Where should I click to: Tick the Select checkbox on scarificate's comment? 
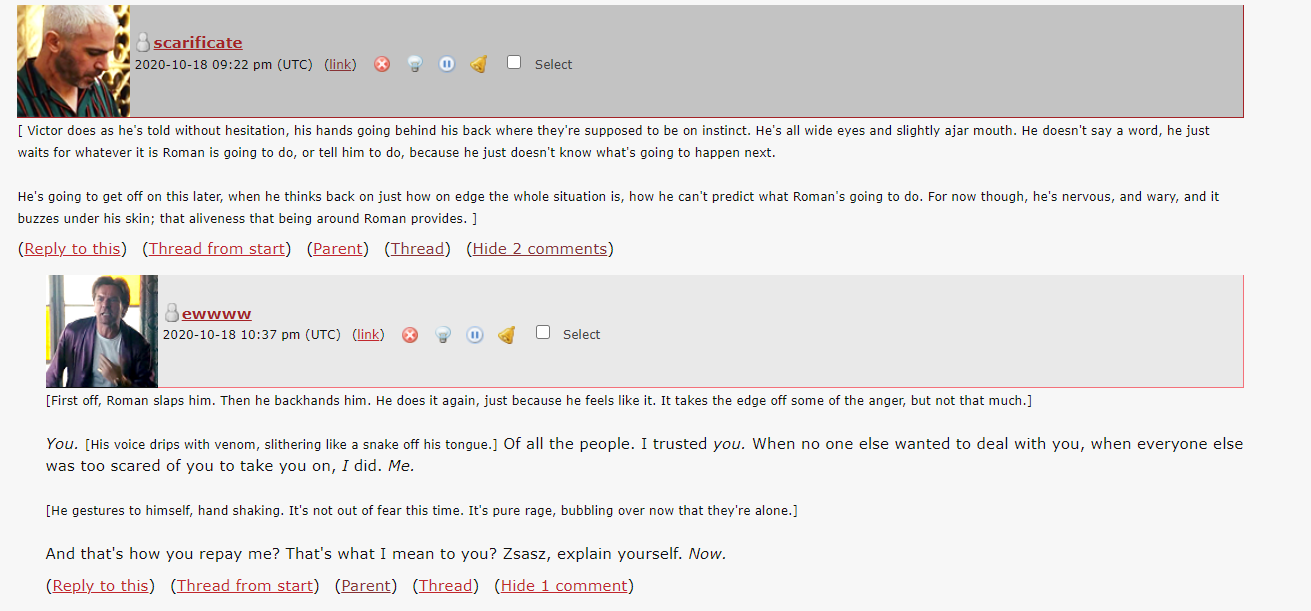pyautogui.click(x=514, y=62)
